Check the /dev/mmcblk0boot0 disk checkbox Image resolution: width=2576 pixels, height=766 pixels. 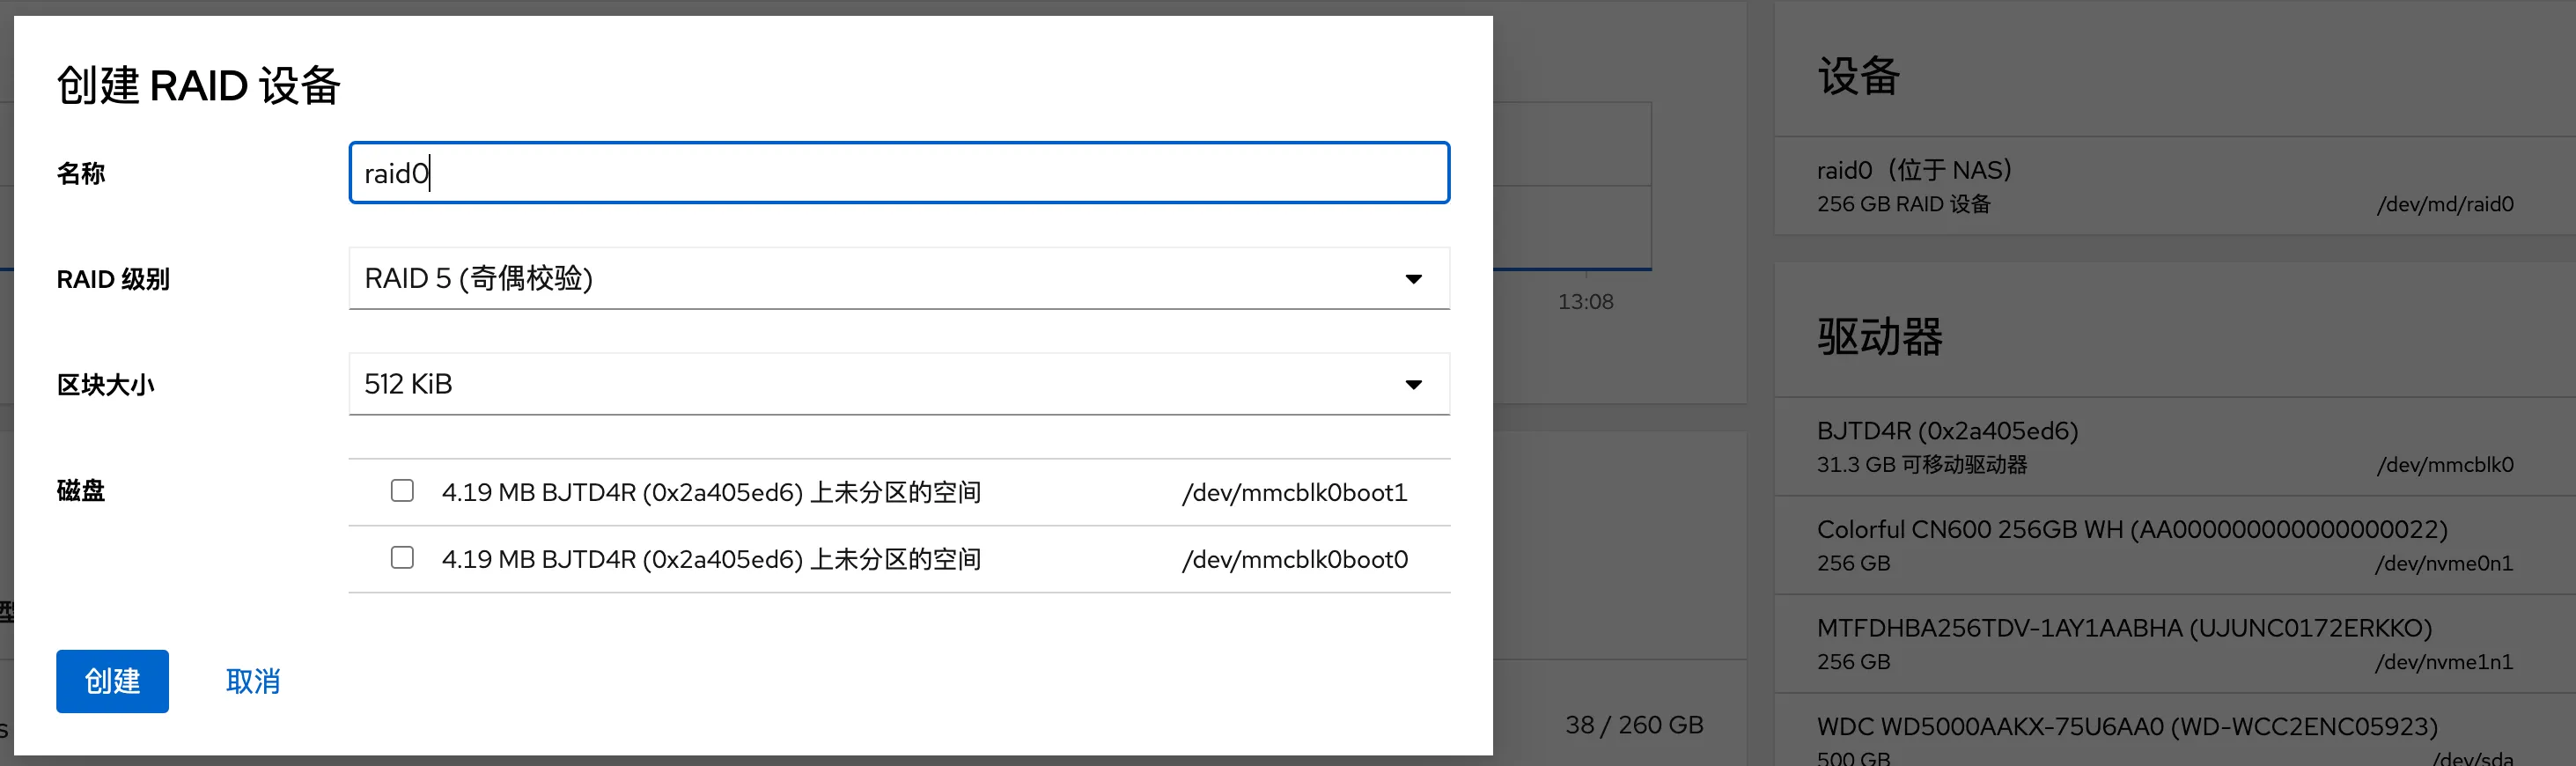402,558
